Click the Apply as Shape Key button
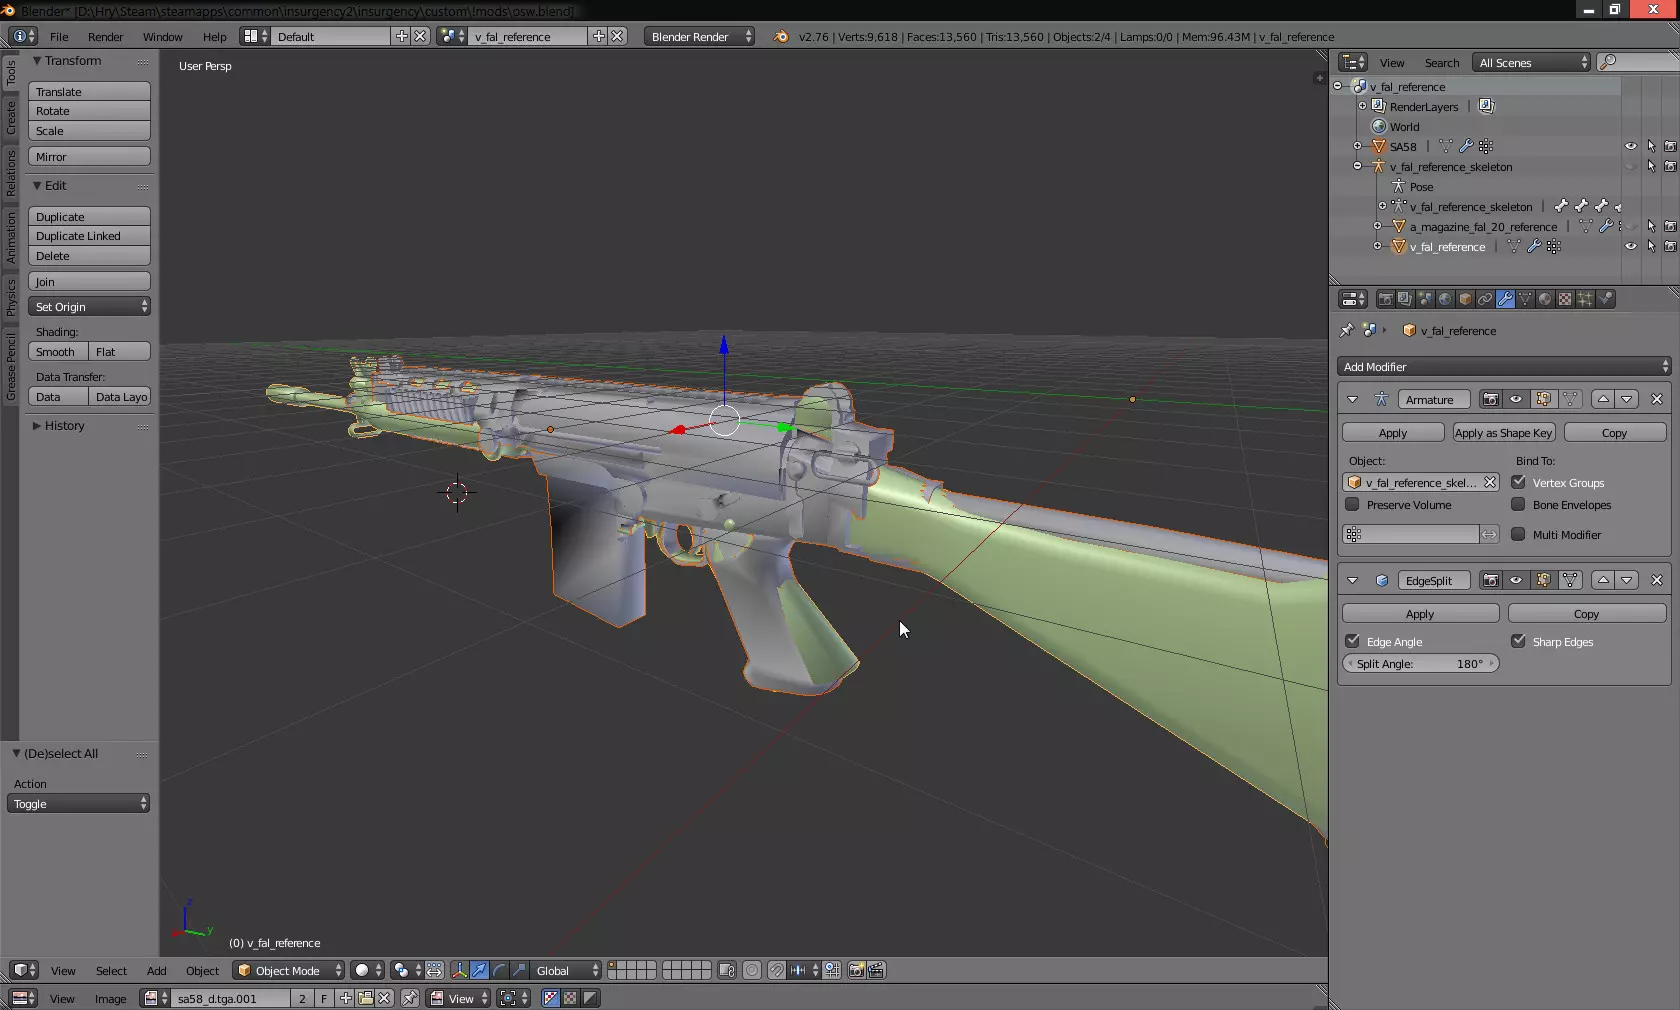The image size is (1680, 1010). click(x=1503, y=433)
